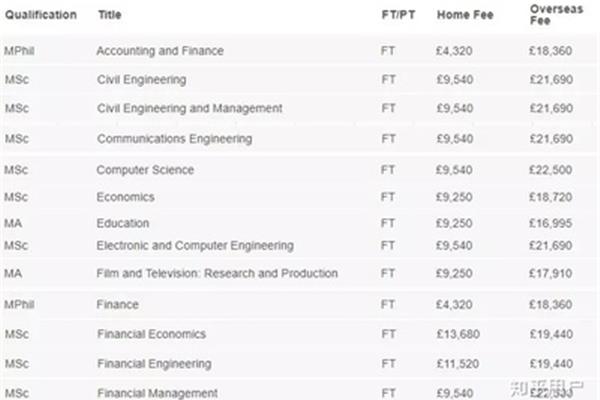The width and height of the screenshot is (600, 400).
Task: Select Electronic and Computer Engineering title
Action: coord(195,246)
